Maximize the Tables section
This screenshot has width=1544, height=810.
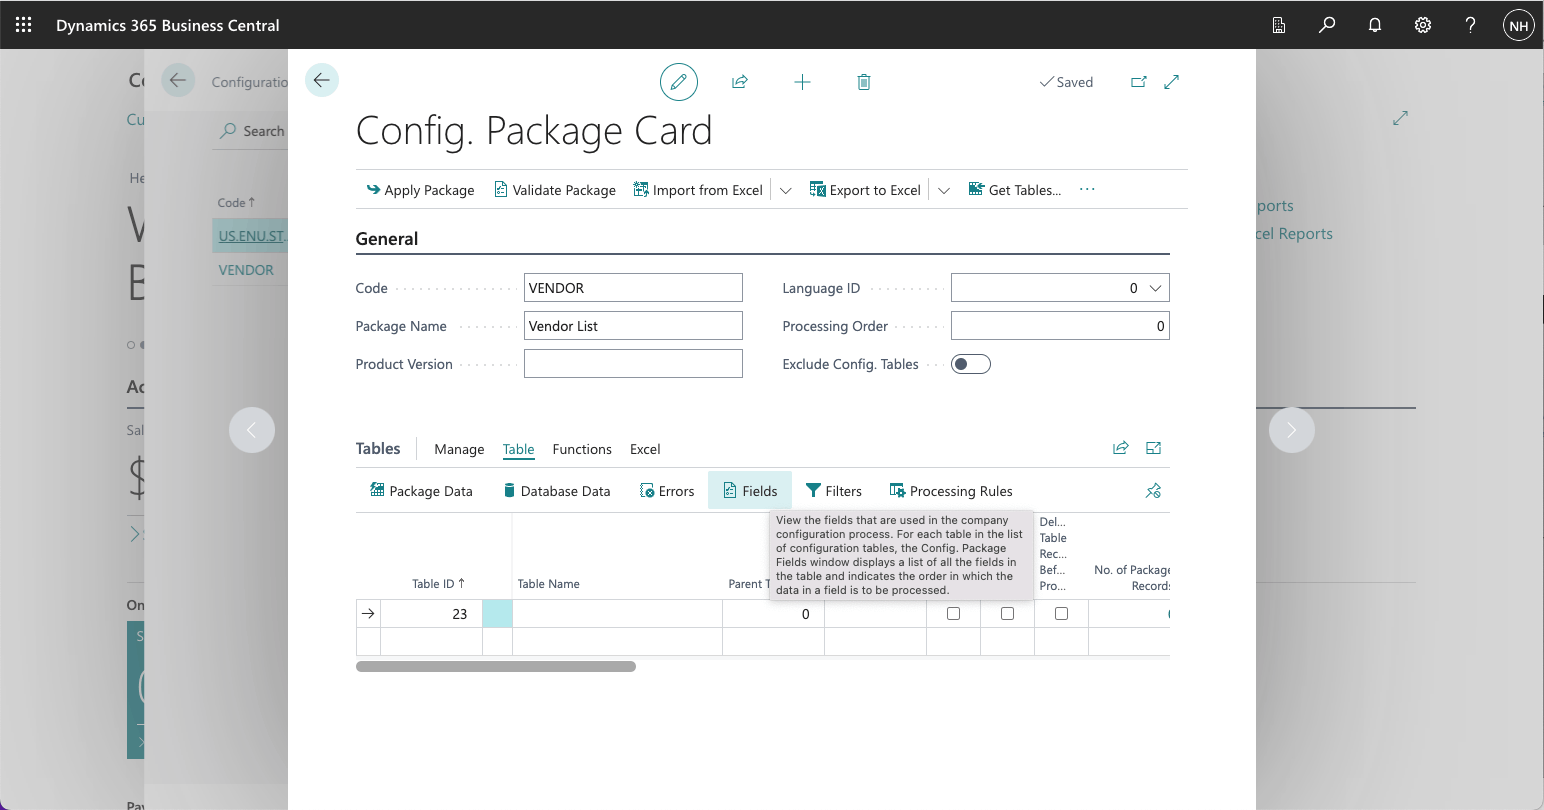[1154, 448]
